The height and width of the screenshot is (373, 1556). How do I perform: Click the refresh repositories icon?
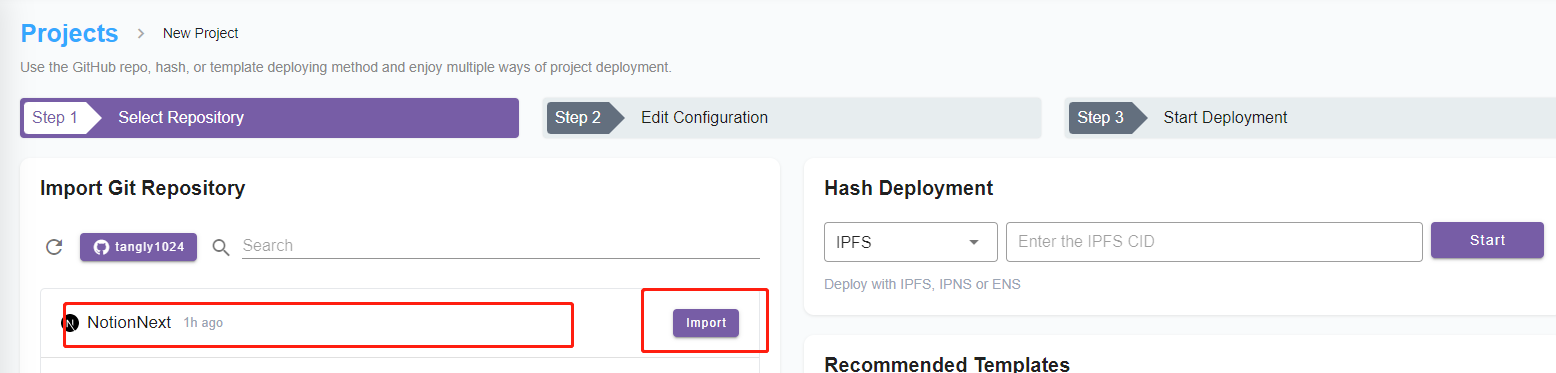point(54,247)
